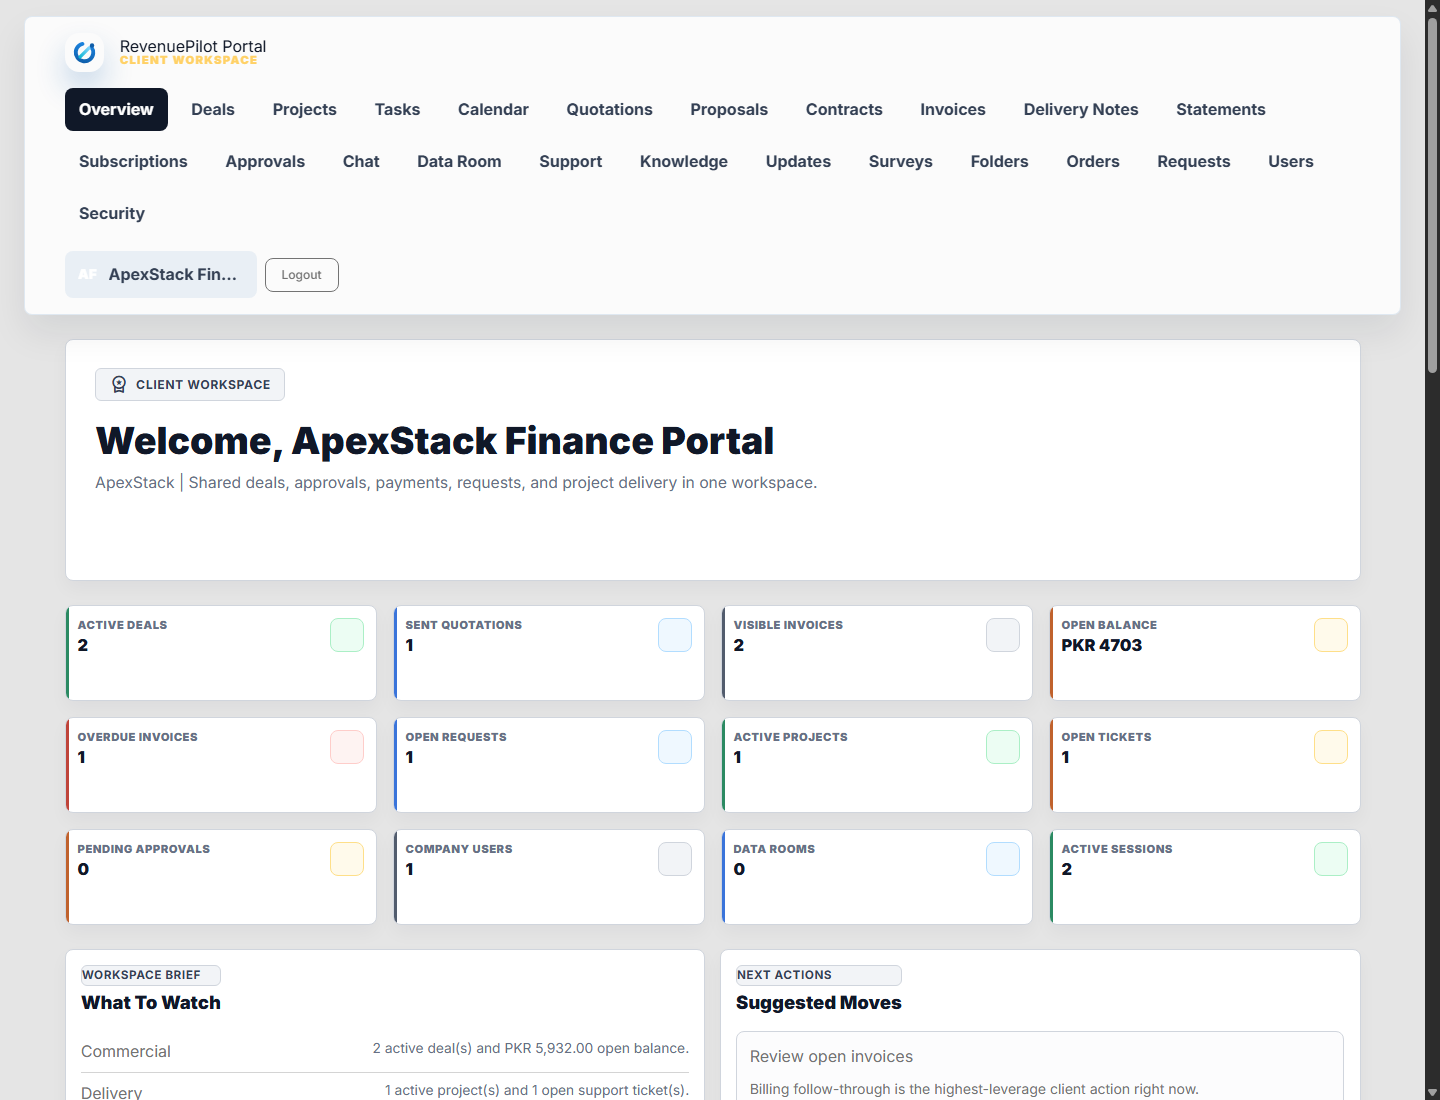Viewport: 1440px width, 1100px height.
Task: Click the Company Users card icon
Action: (675, 859)
